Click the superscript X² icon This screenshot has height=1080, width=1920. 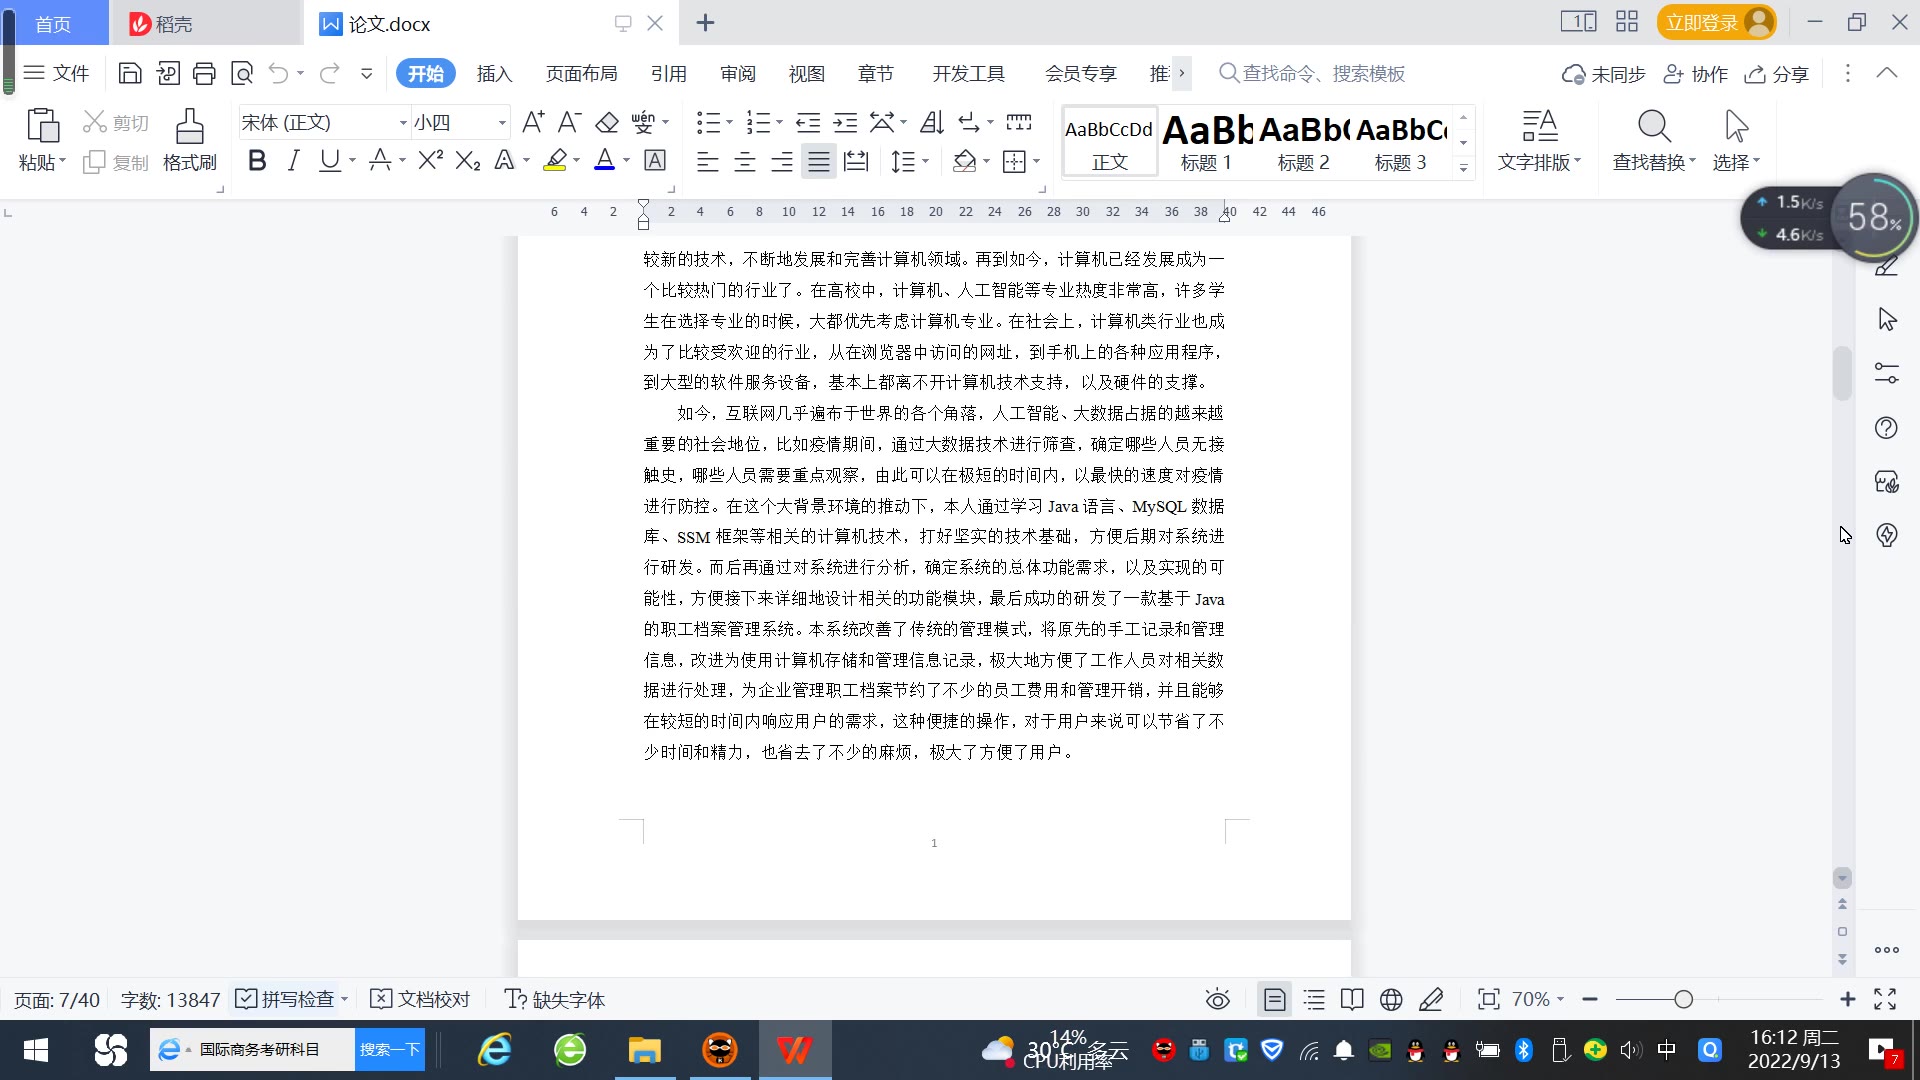[x=430, y=161]
